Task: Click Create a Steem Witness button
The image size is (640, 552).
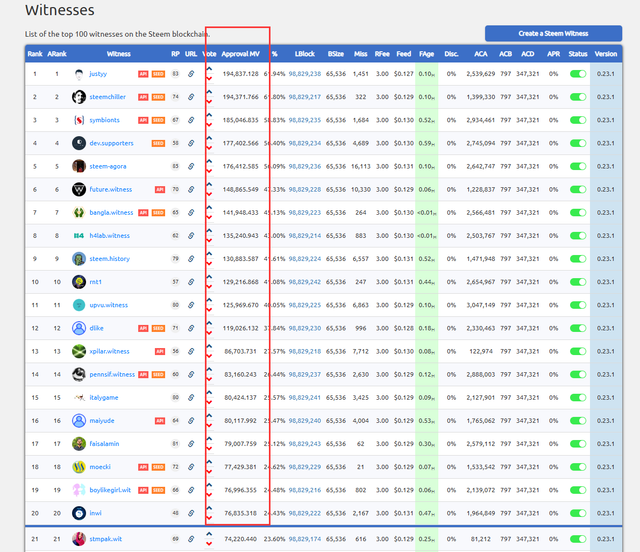Action: click(553, 33)
